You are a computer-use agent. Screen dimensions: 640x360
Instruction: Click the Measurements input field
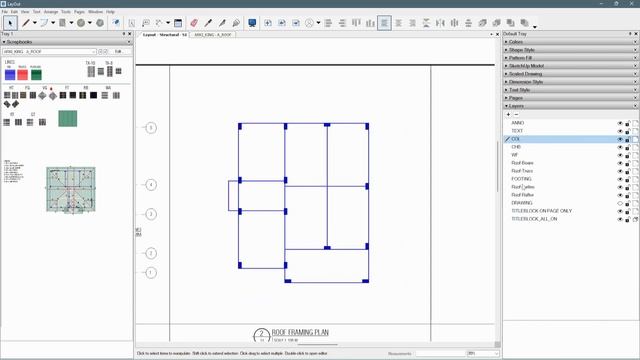440,353
